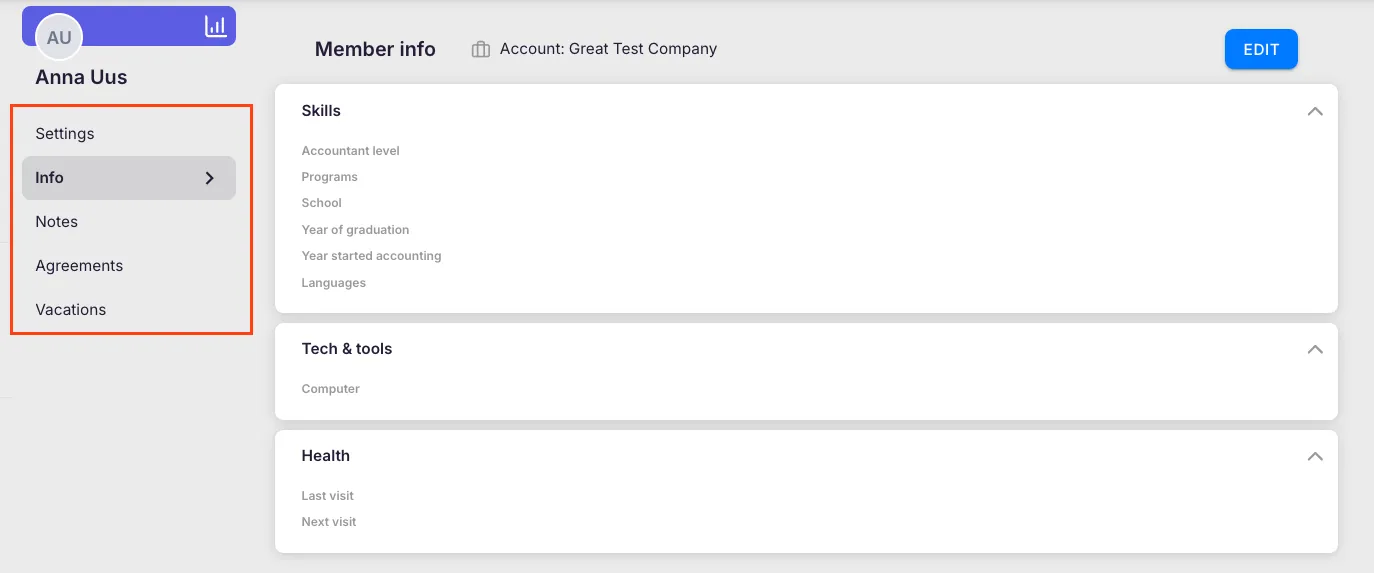Collapse the Health section chevron
This screenshot has height=573, width=1374.
coord(1315,456)
